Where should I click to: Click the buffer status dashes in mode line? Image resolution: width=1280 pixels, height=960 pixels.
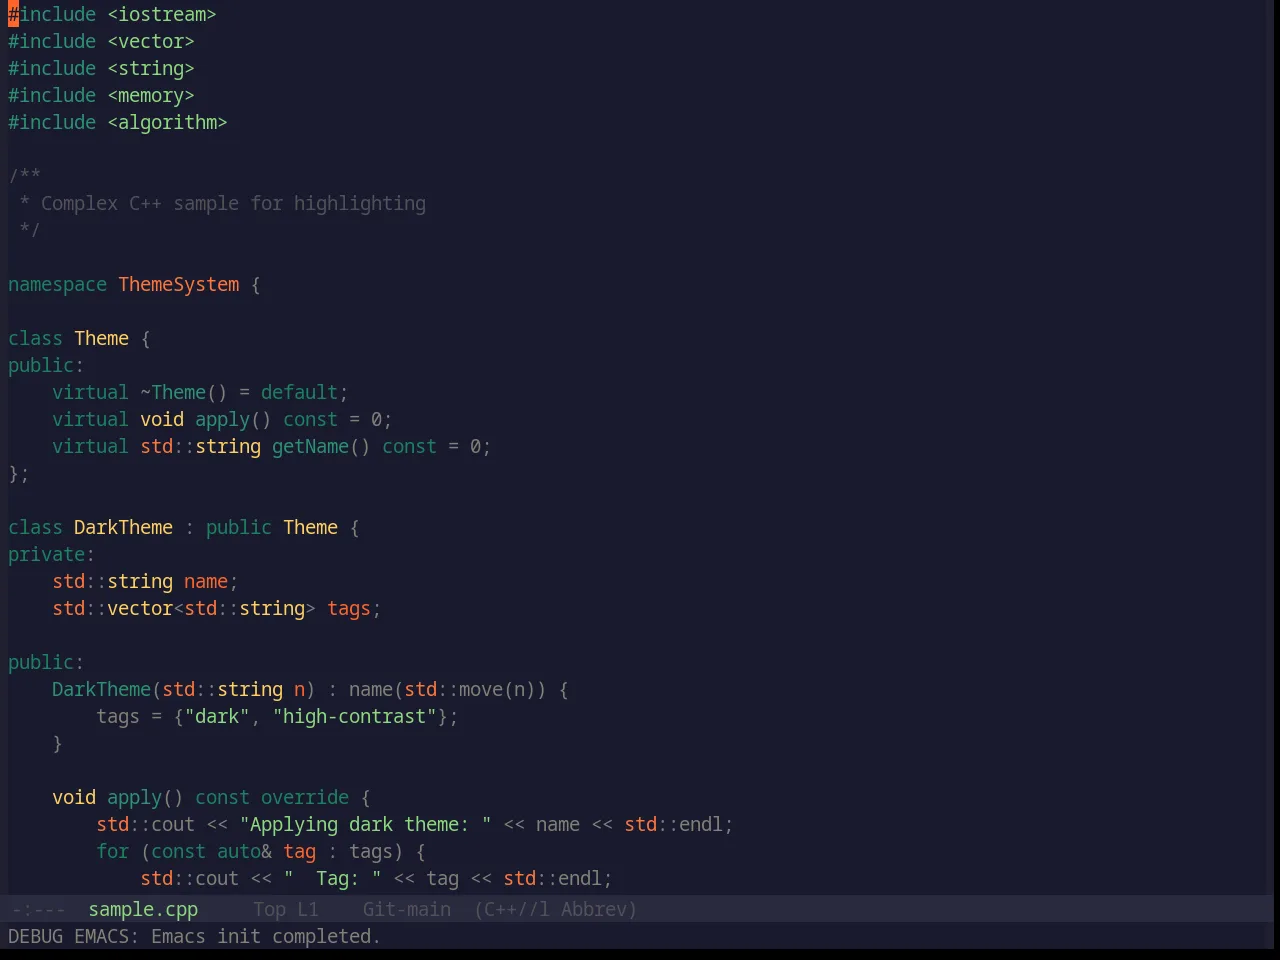point(39,909)
